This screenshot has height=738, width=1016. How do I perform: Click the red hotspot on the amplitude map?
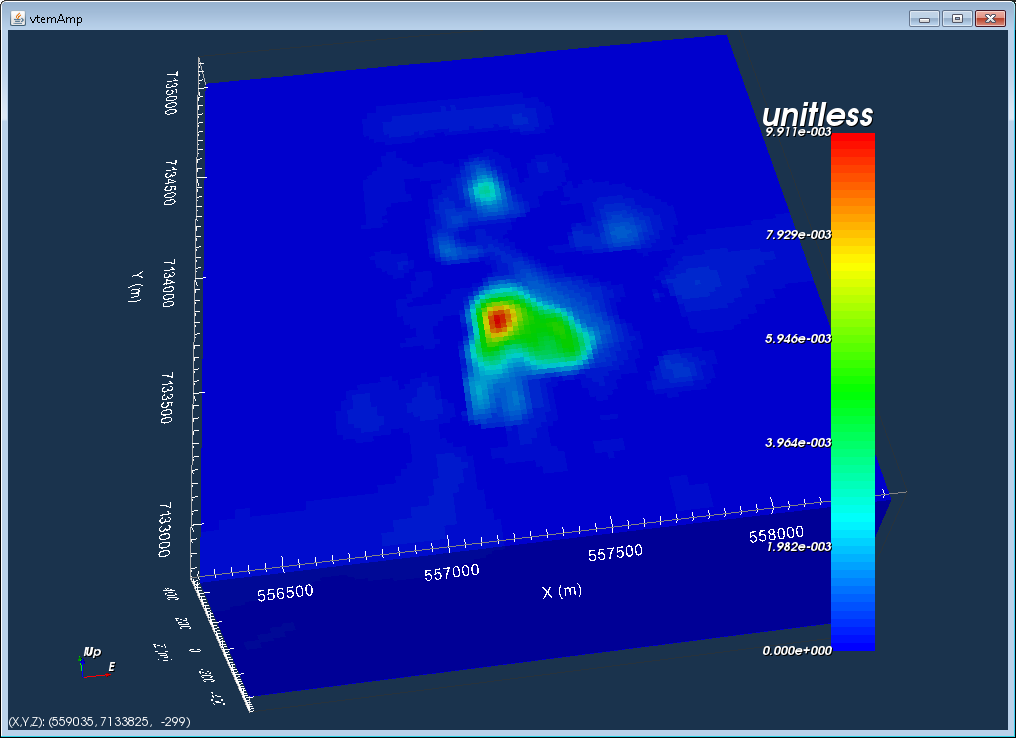499,320
